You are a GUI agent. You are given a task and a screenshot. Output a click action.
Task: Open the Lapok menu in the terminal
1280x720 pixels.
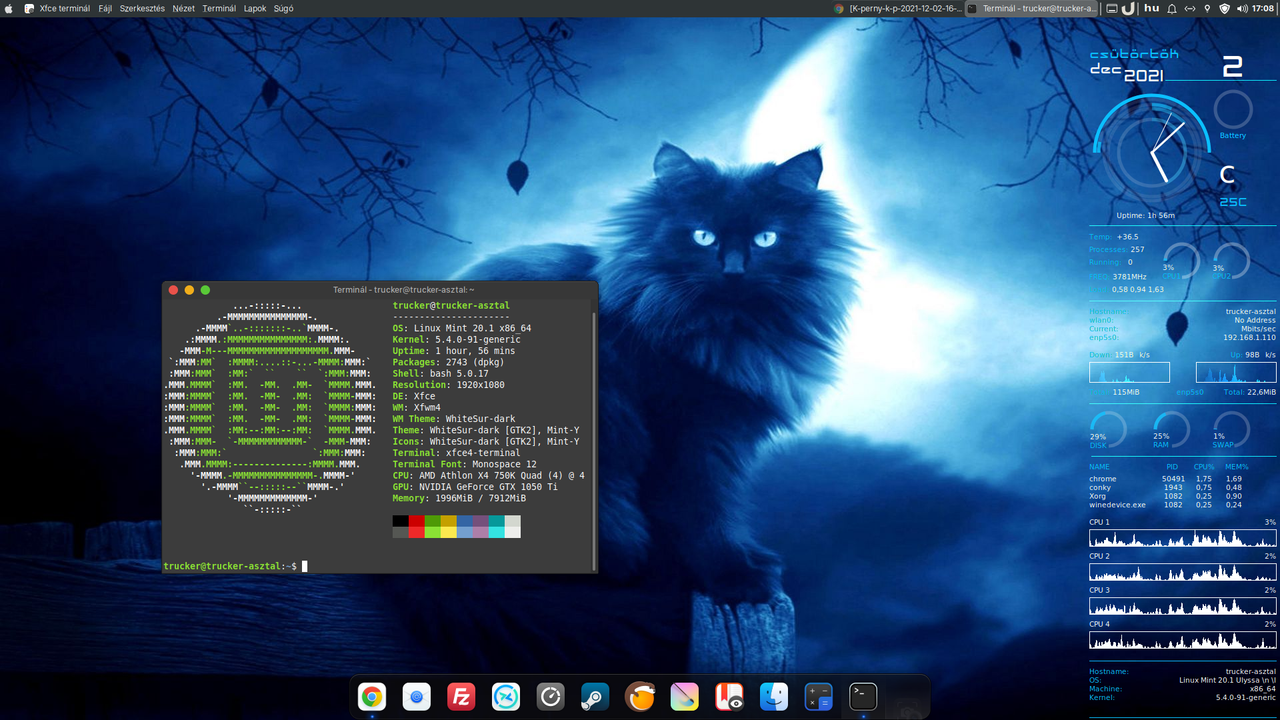254,8
